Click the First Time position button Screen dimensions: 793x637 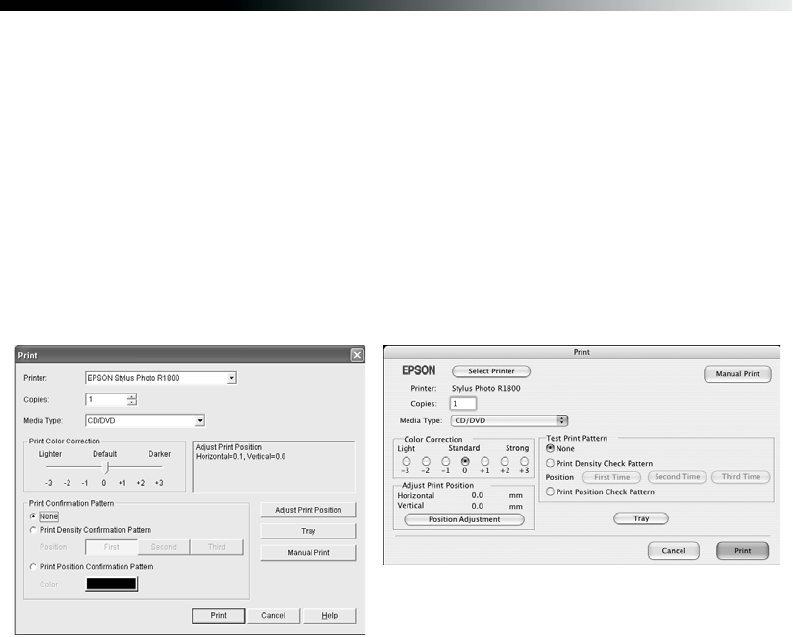[612, 477]
